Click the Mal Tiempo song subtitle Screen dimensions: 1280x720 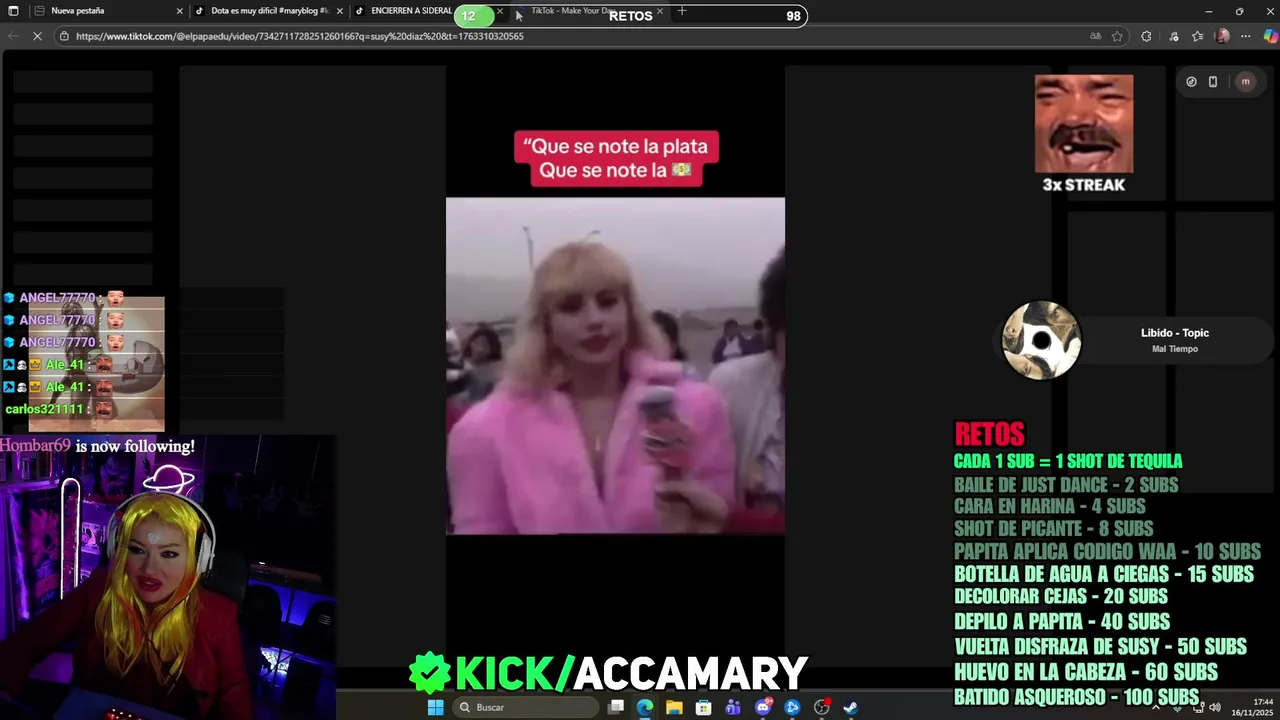click(1174, 349)
